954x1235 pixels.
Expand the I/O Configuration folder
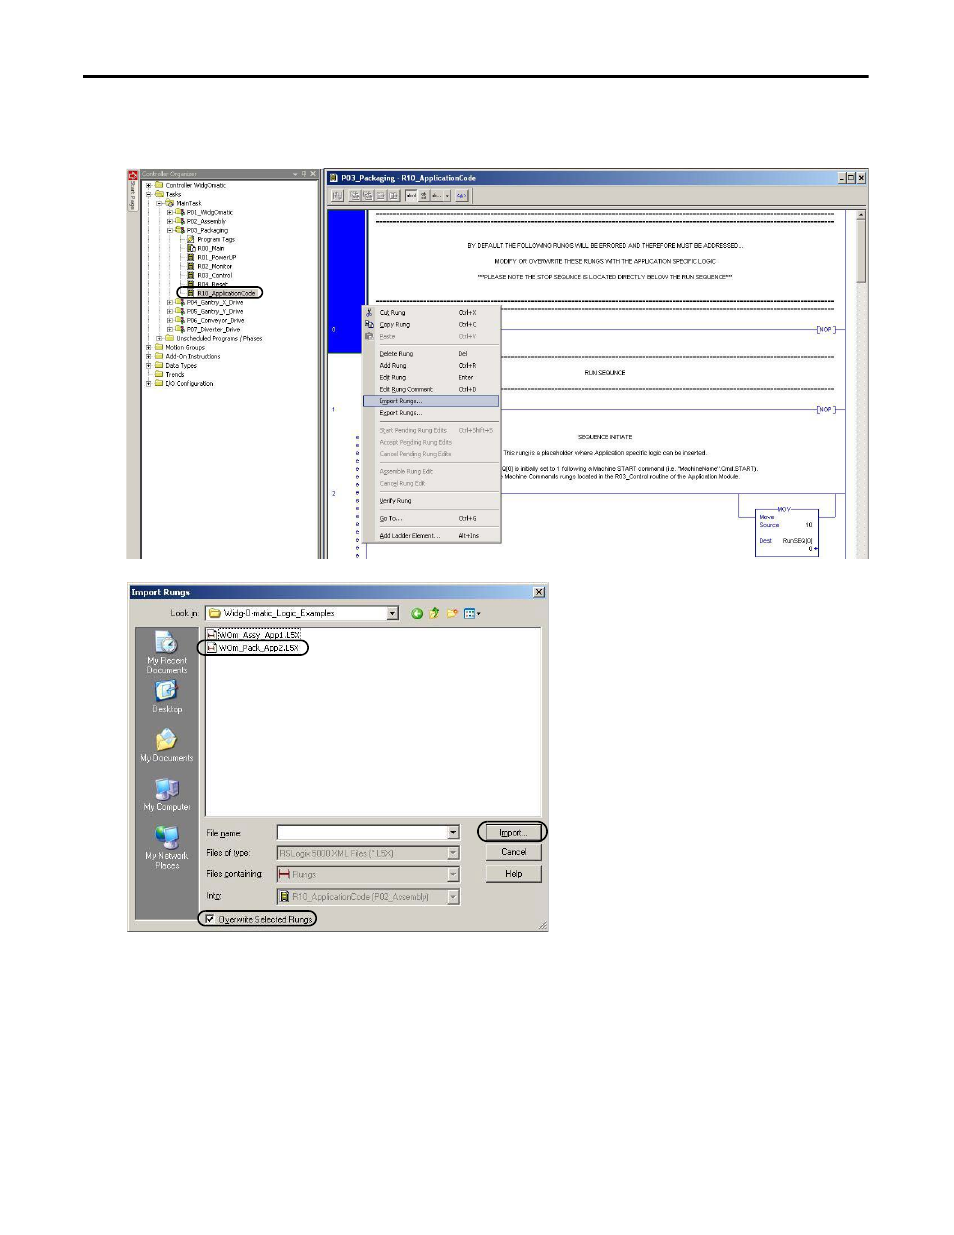149,383
